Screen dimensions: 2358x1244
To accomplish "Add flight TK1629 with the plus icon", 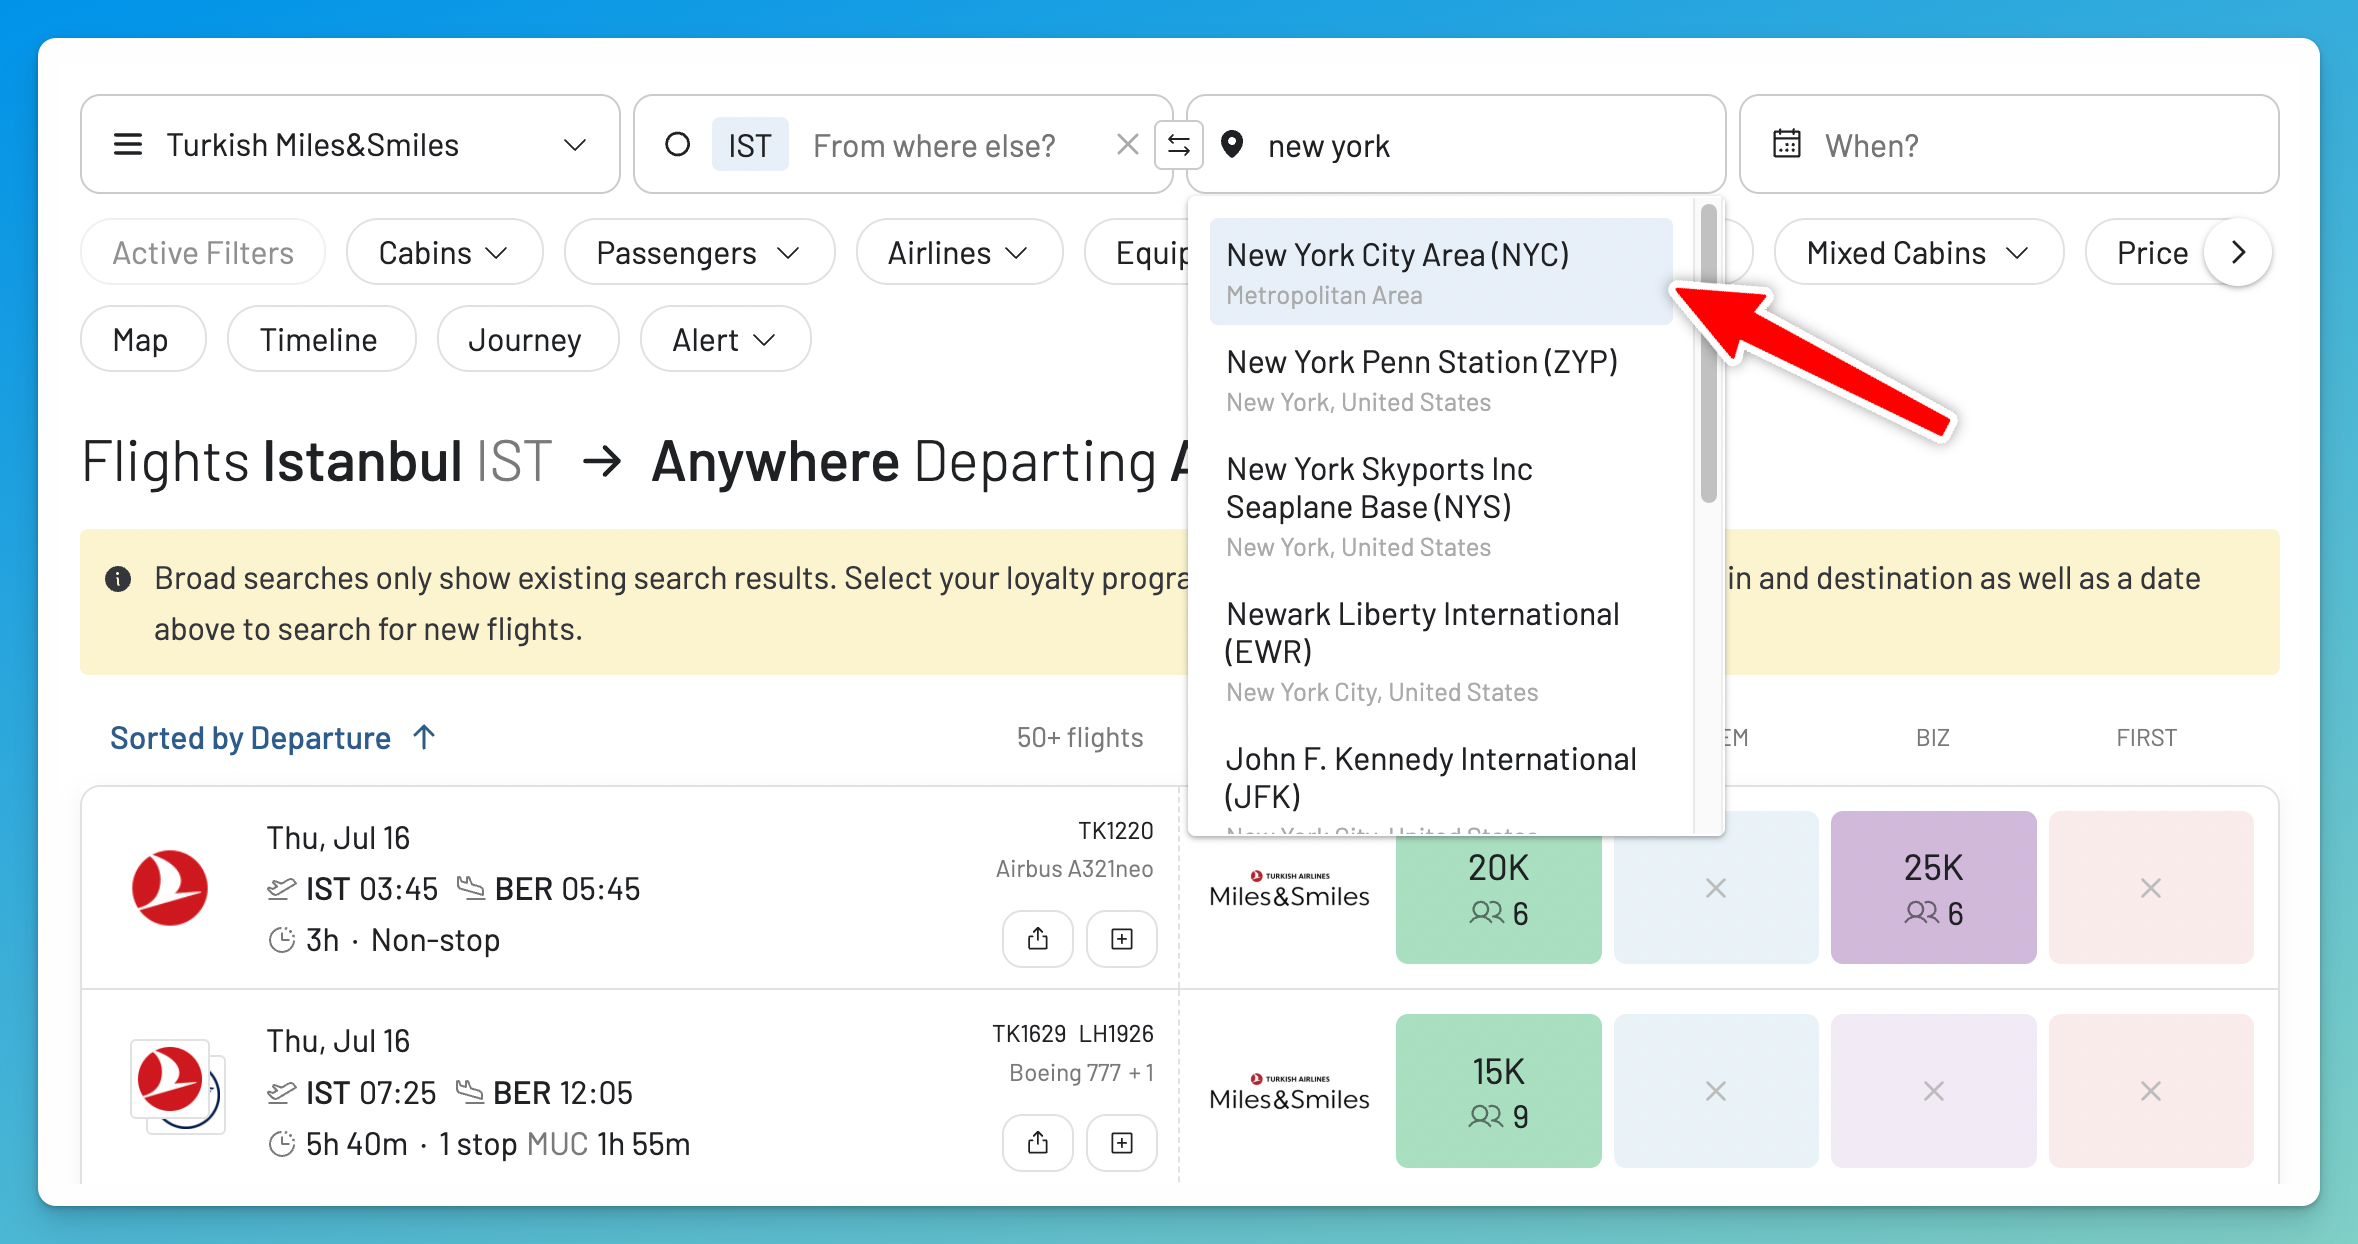I will pyautogui.click(x=1122, y=1142).
